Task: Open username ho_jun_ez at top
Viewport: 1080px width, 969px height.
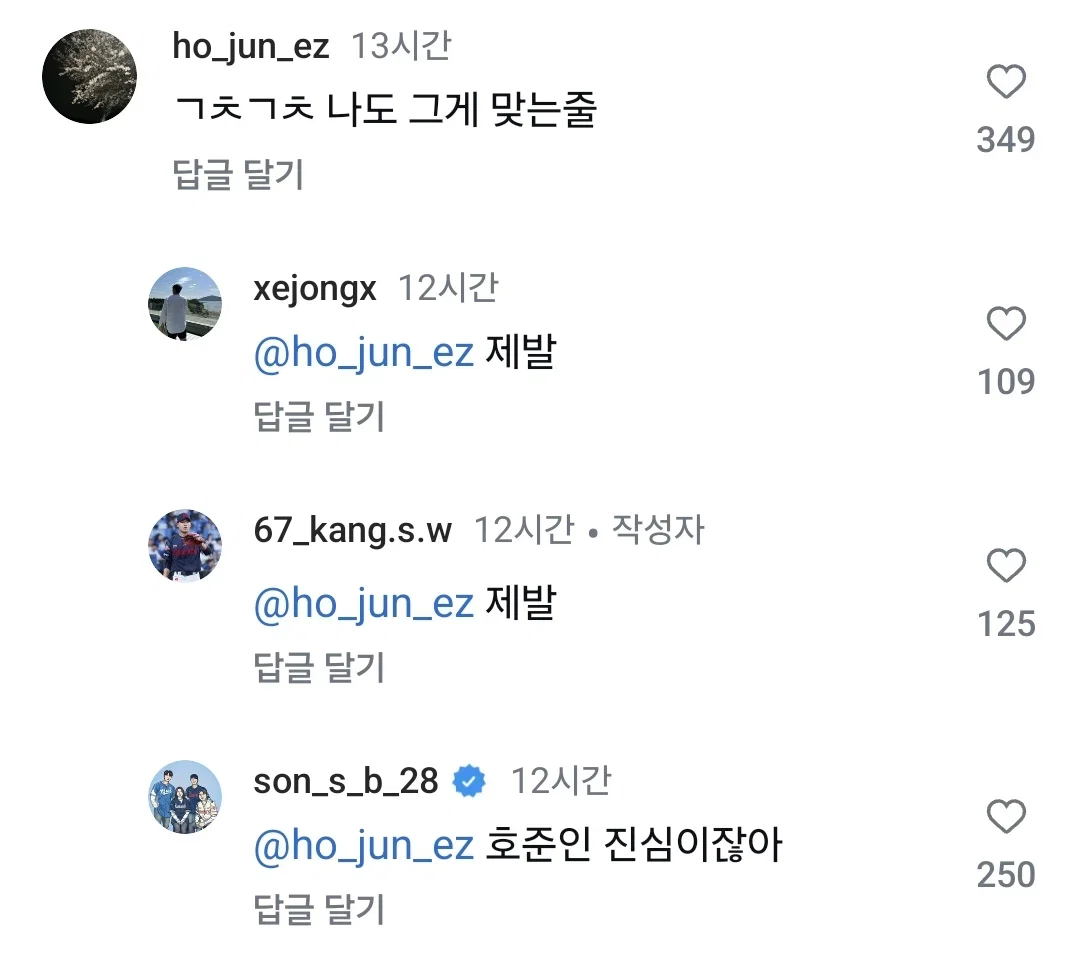Action: click(251, 47)
